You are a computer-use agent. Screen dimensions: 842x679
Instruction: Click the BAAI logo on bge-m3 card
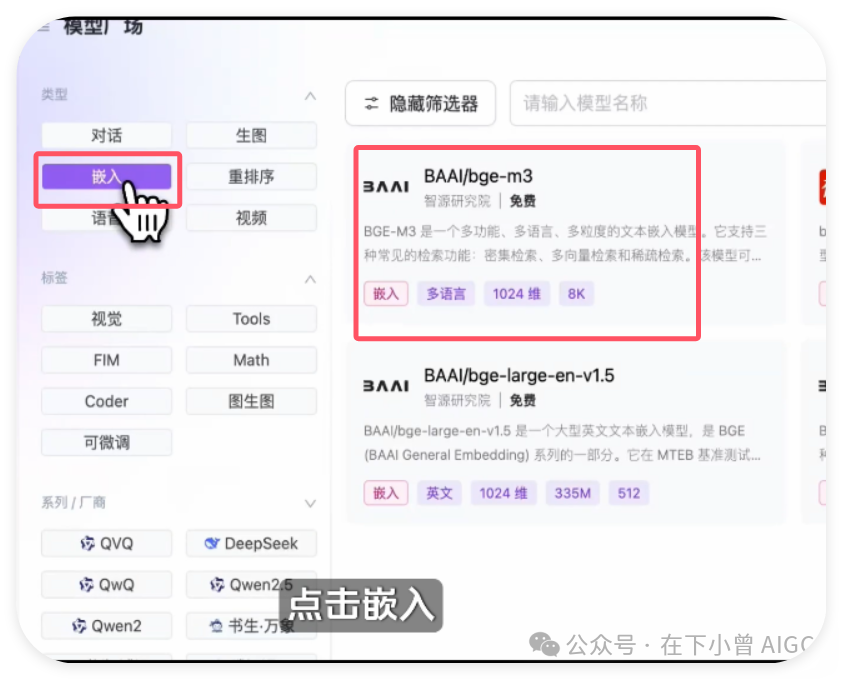pos(386,186)
